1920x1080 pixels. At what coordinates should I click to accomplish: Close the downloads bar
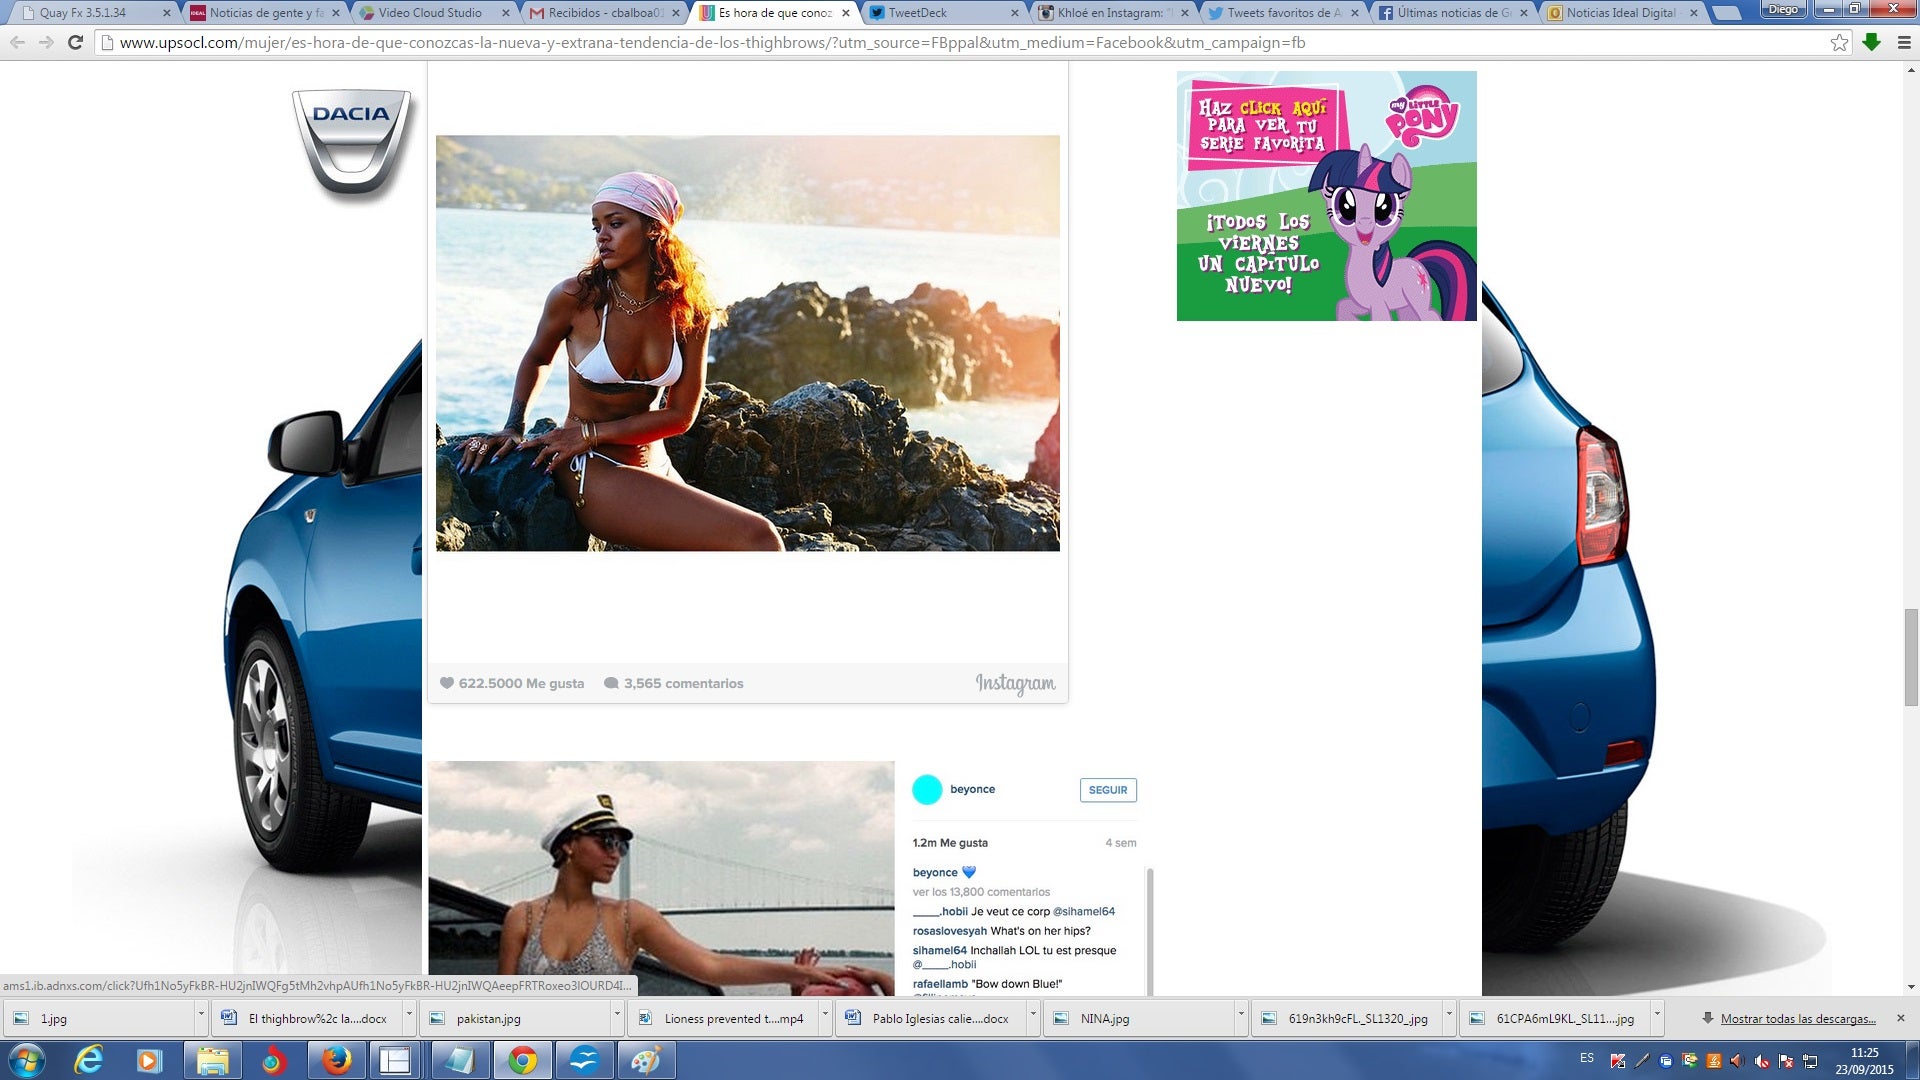tap(1900, 1018)
